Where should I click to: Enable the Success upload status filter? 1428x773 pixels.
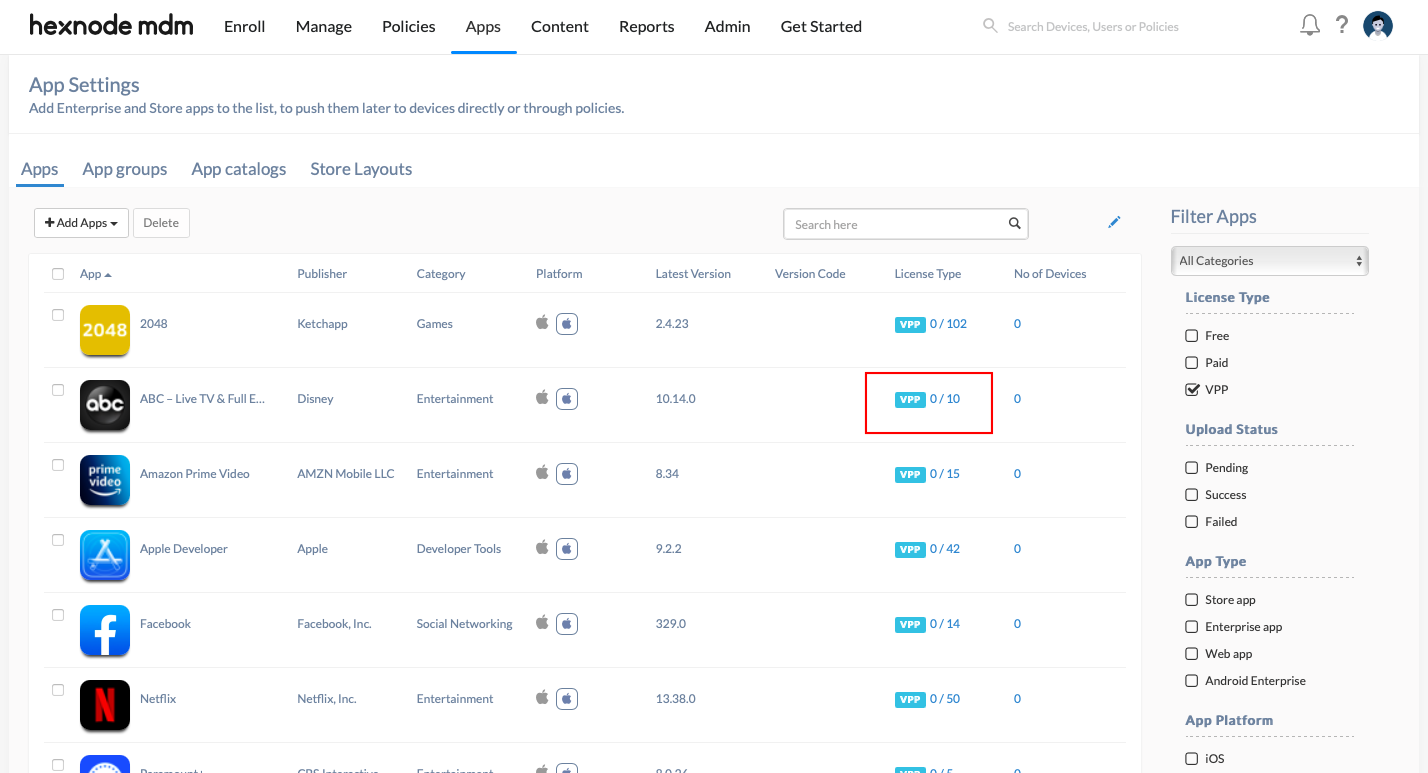click(1192, 495)
